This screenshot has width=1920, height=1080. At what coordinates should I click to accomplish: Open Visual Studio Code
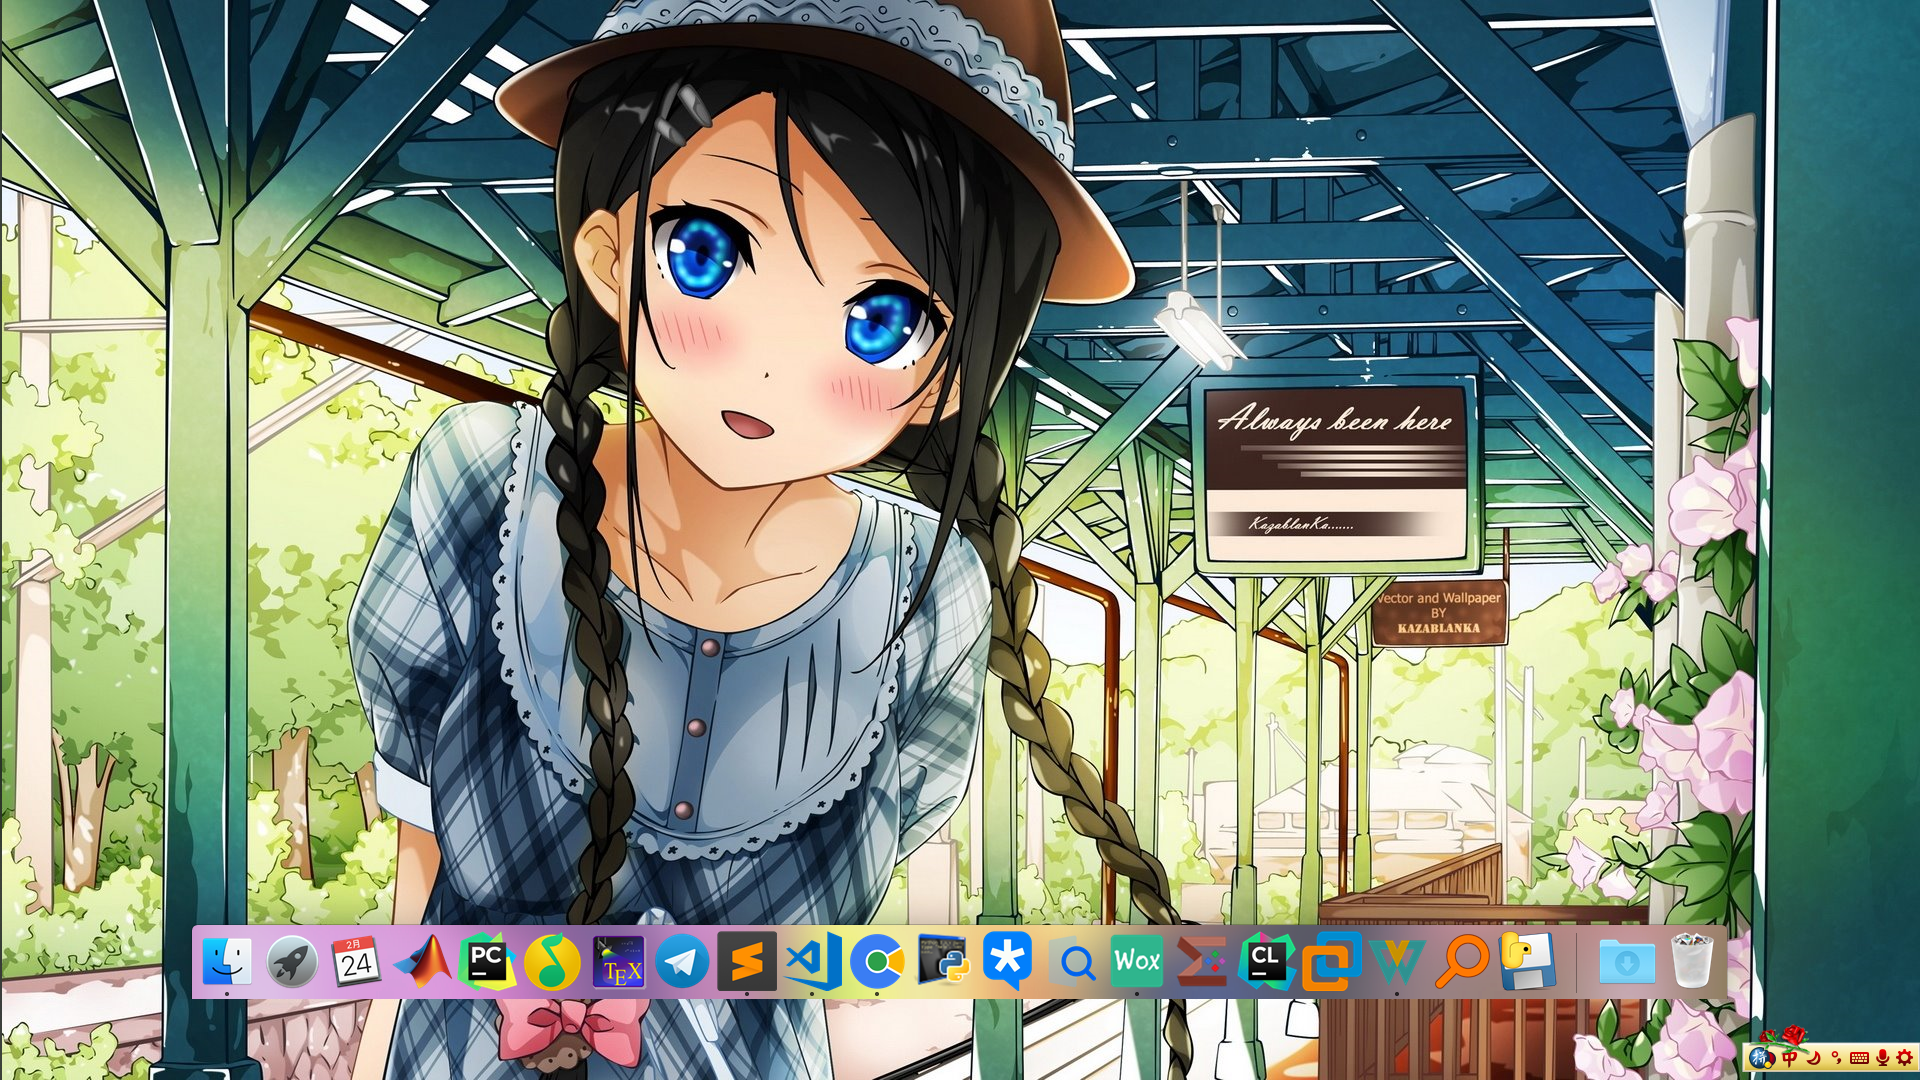(x=812, y=962)
